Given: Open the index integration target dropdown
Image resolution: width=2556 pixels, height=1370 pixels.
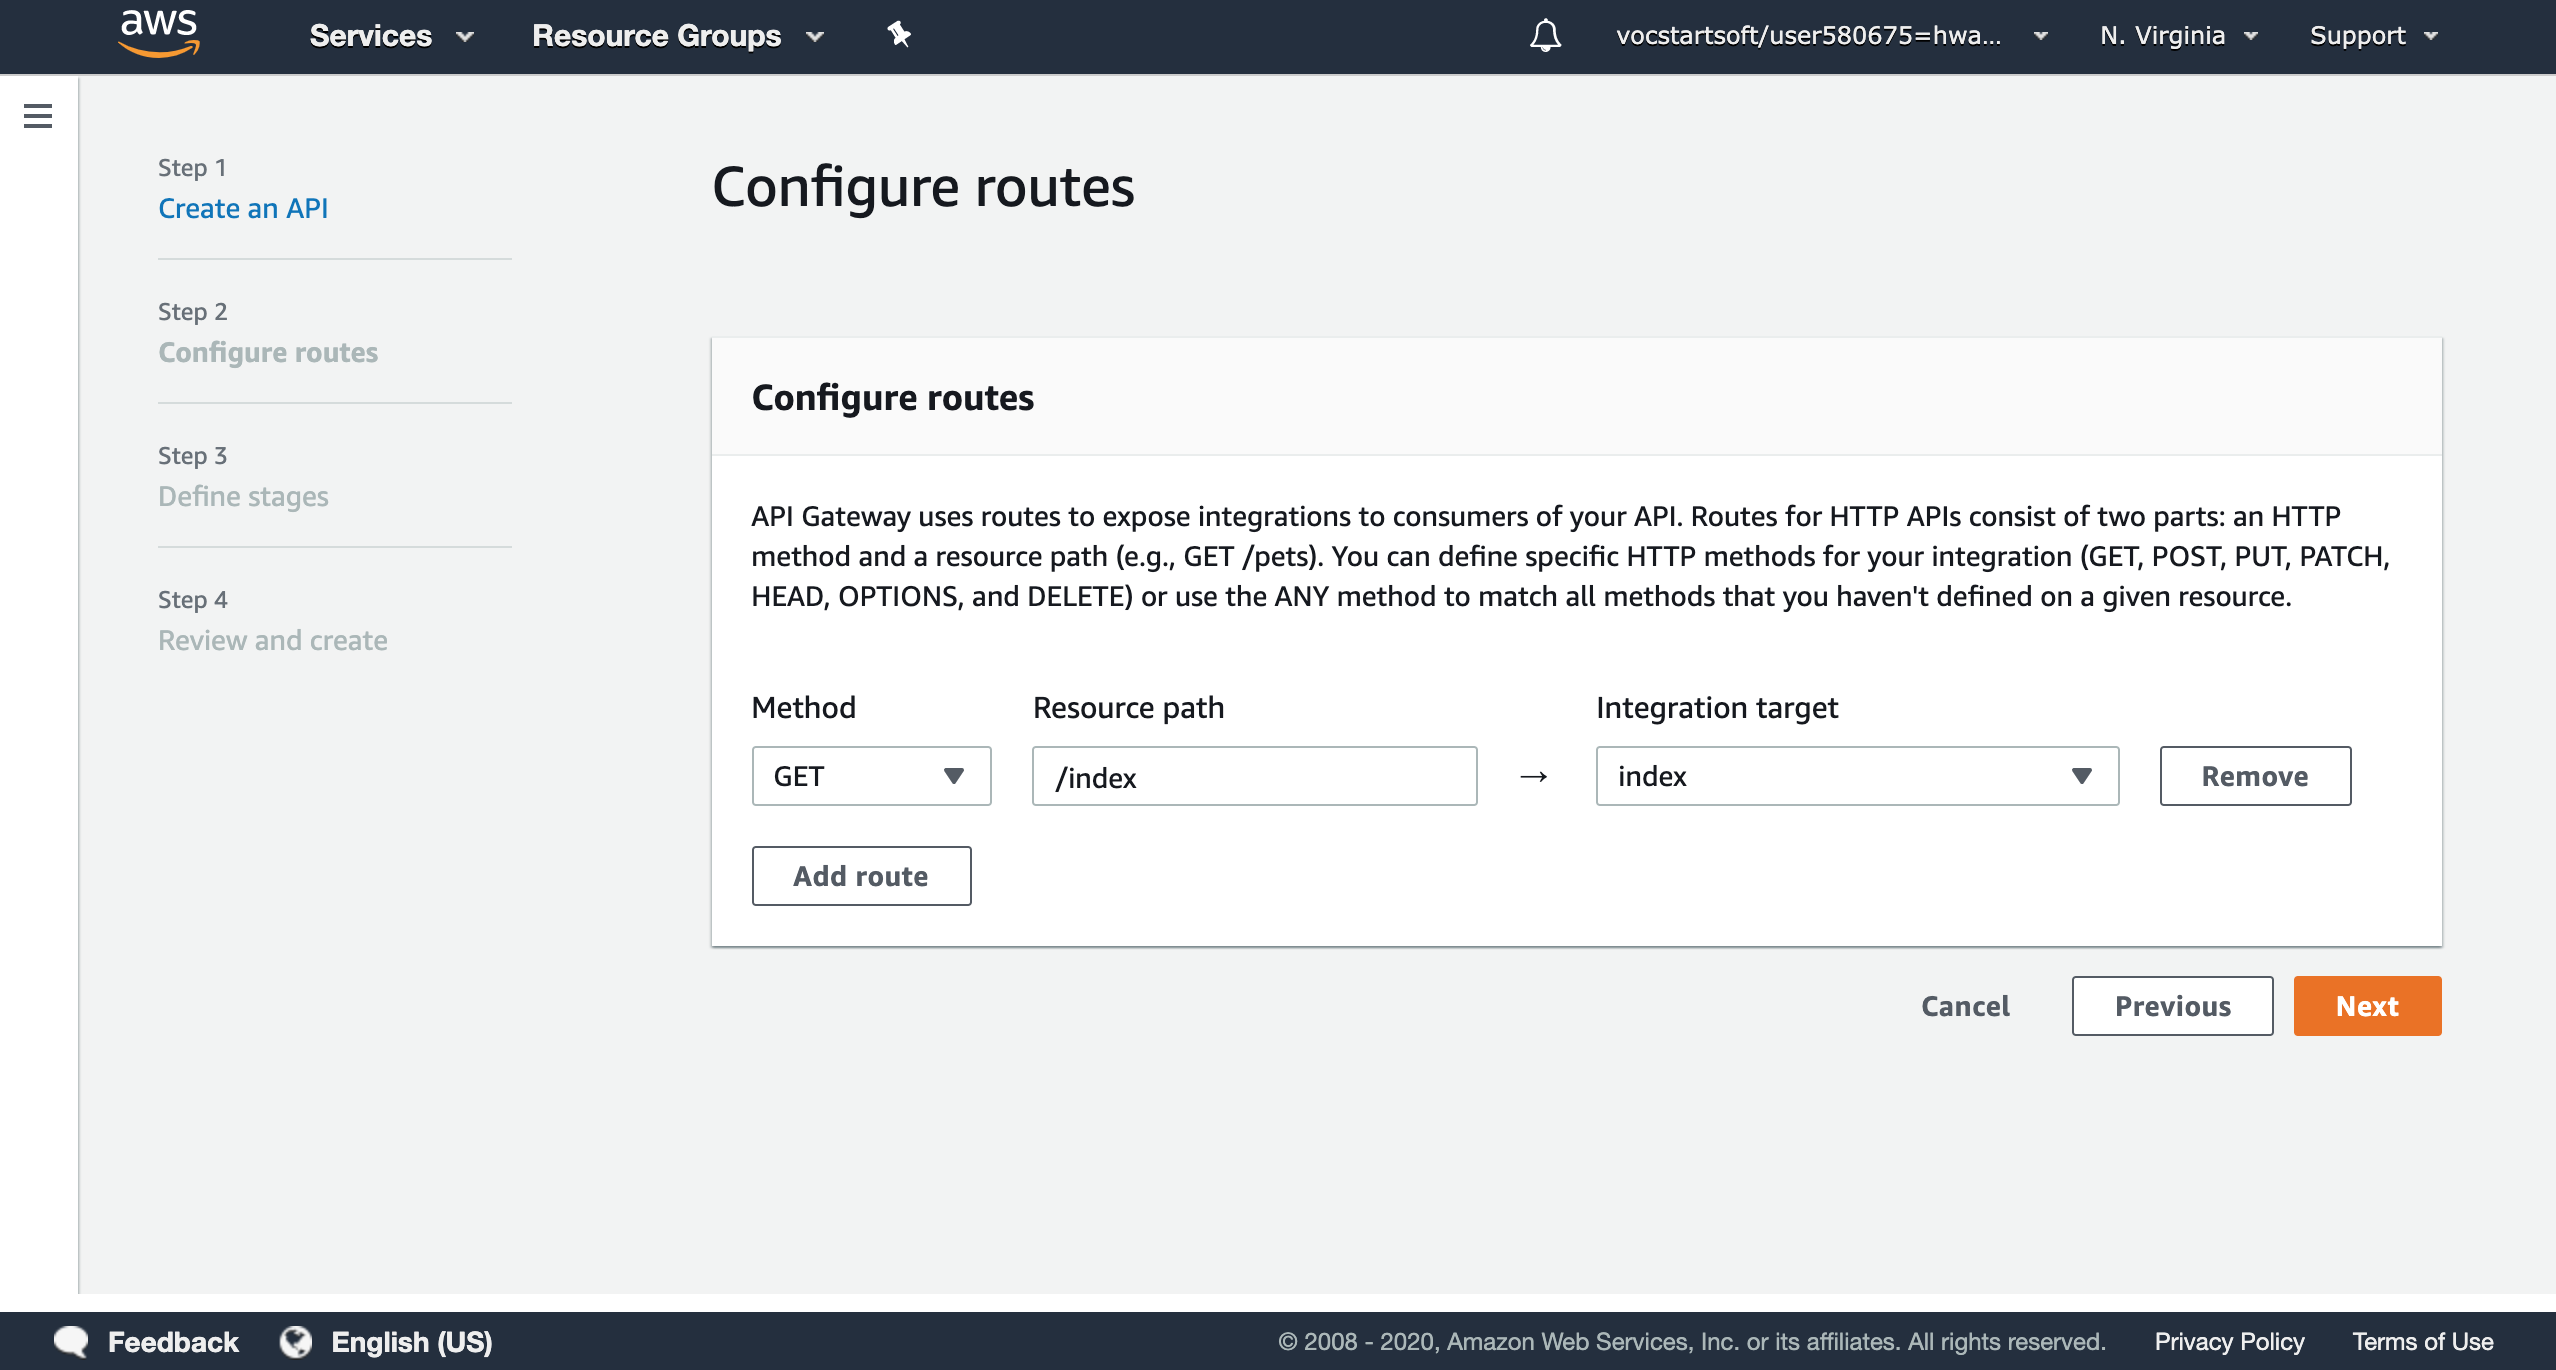Looking at the screenshot, I should [1857, 776].
